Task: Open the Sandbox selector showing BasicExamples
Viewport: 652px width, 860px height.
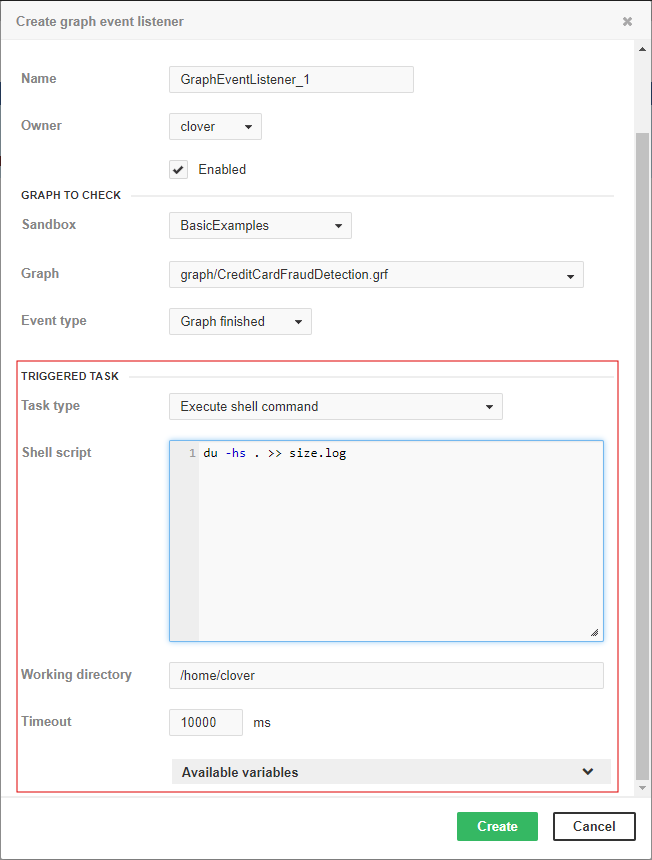Action: pos(260,225)
